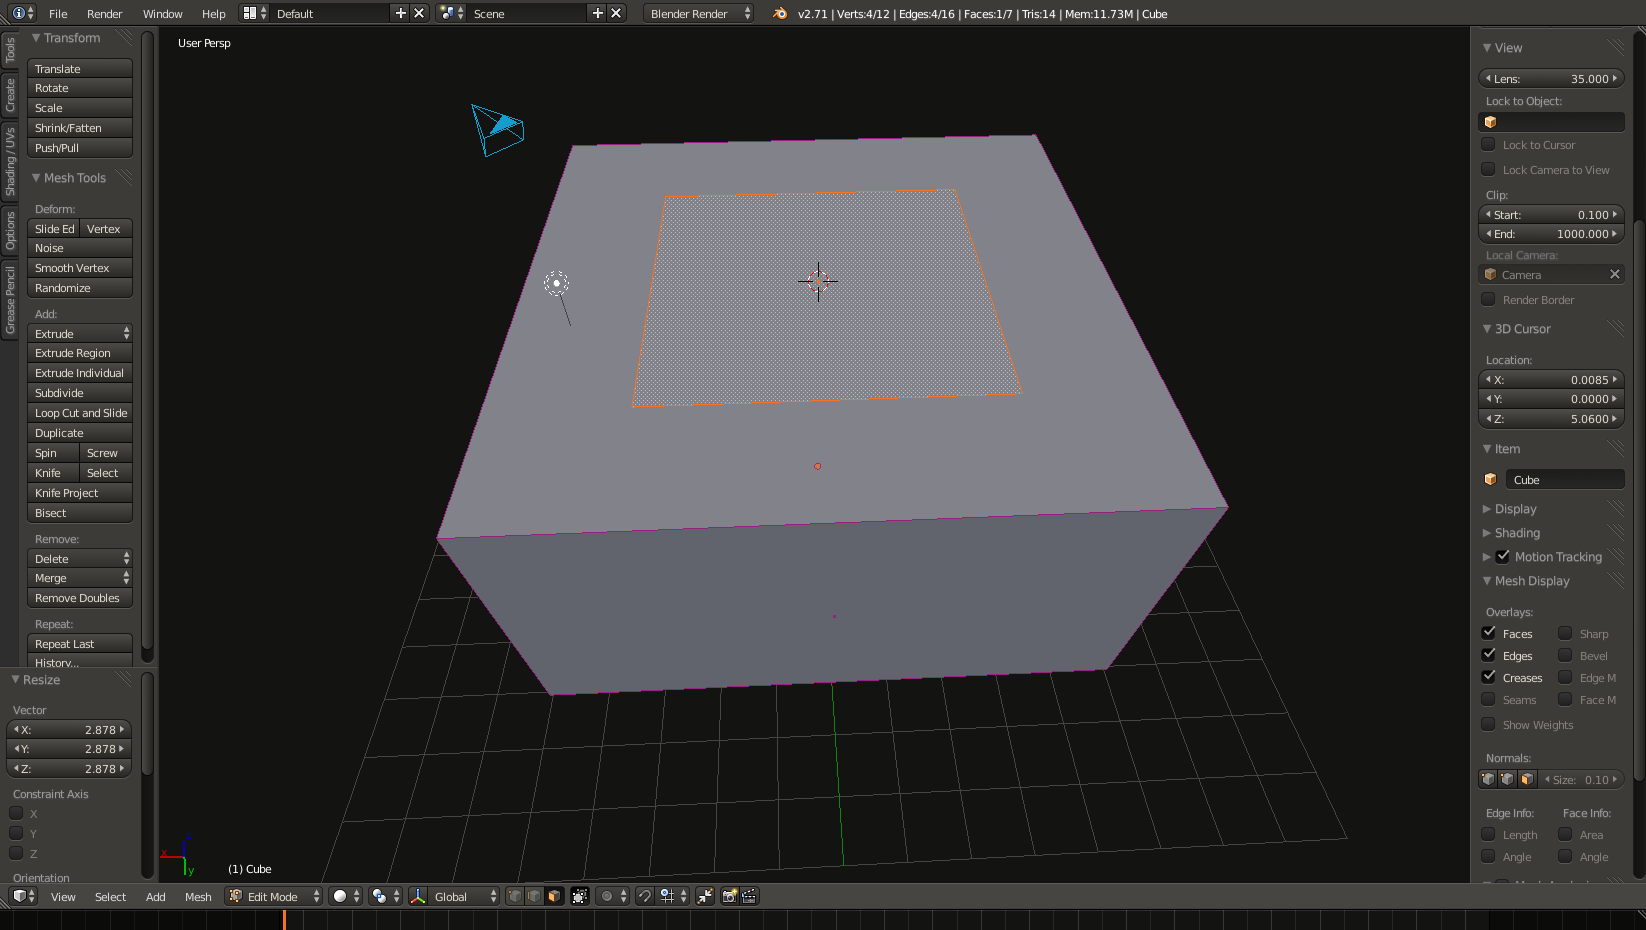Enable the Lock to Cursor checkbox
The width and height of the screenshot is (1646, 930).
(x=1489, y=145)
